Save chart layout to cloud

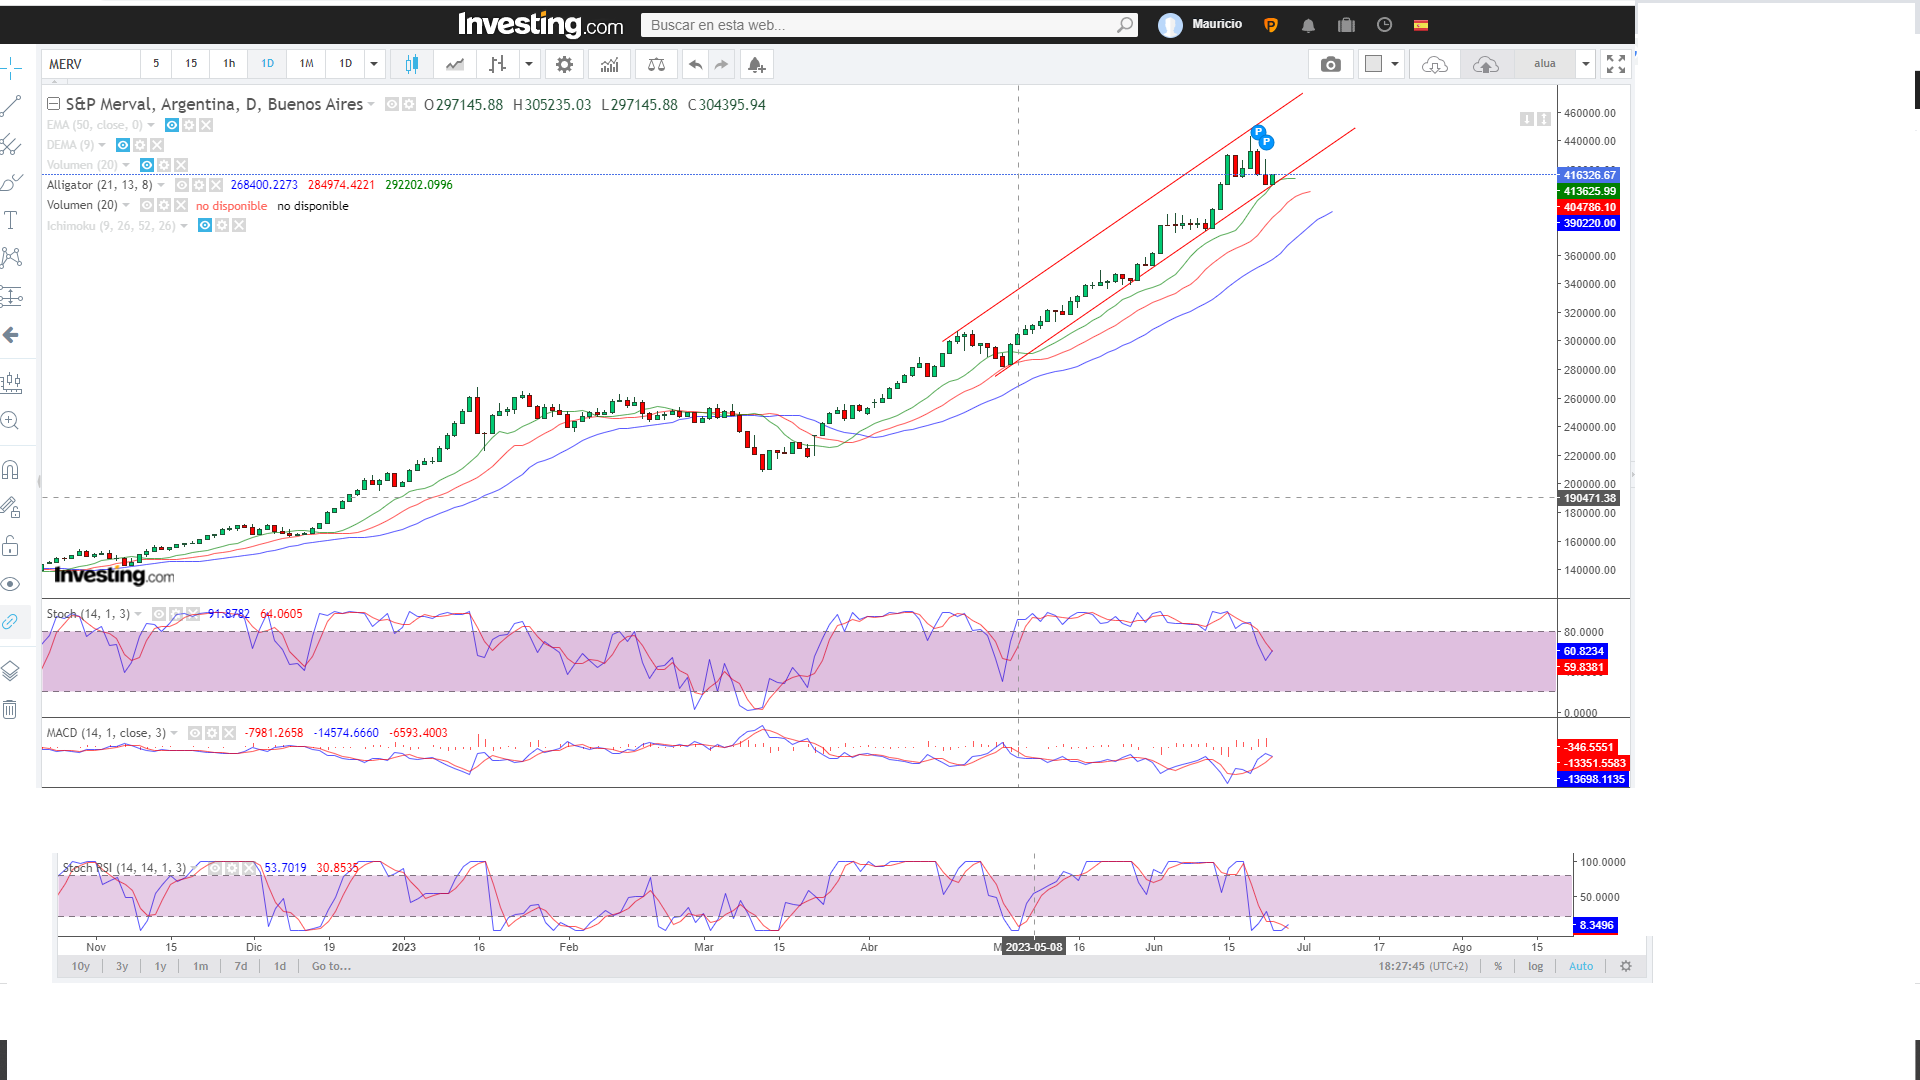click(x=1486, y=64)
